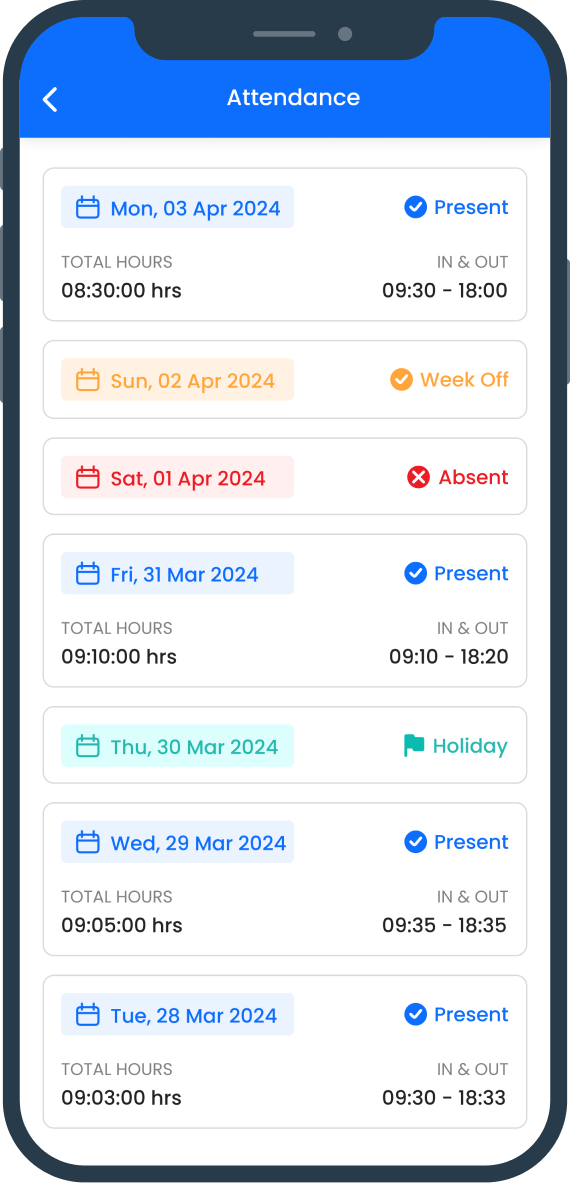Click orange calendar icon for Sun, 02 Apr
This screenshot has height=1183, width=570.
click(88, 379)
